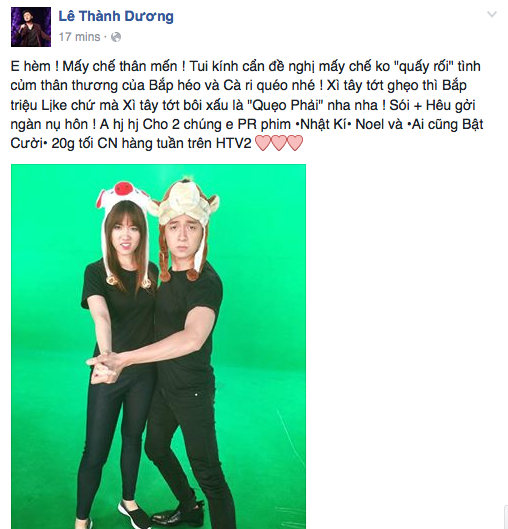
Task: Visit the Lê Thành Dương profile link
Action: click(116, 16)
